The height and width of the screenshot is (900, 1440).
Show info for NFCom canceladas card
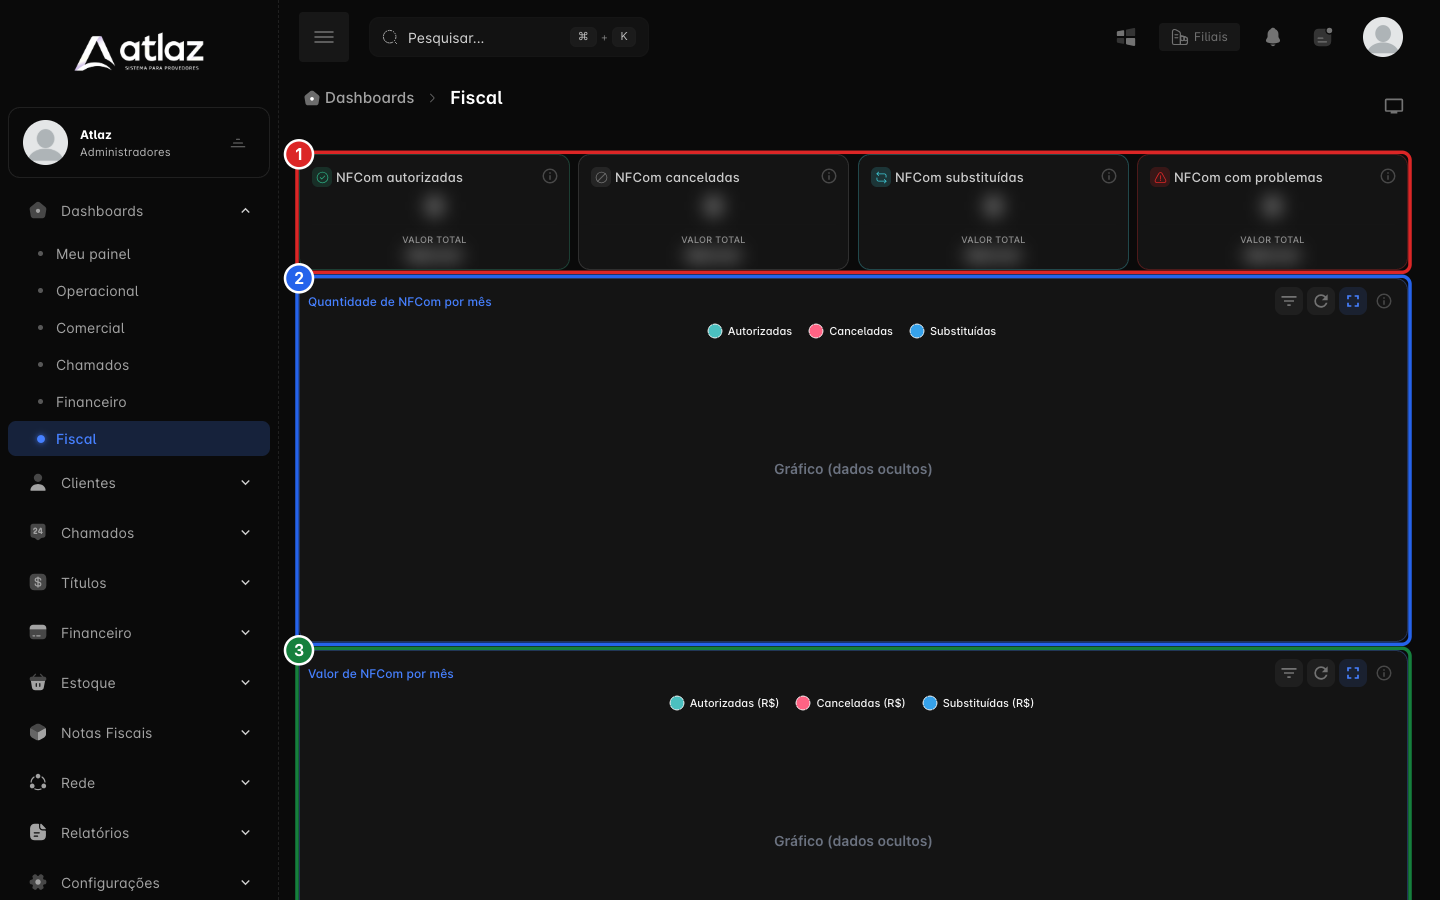(x=829, y=176)
